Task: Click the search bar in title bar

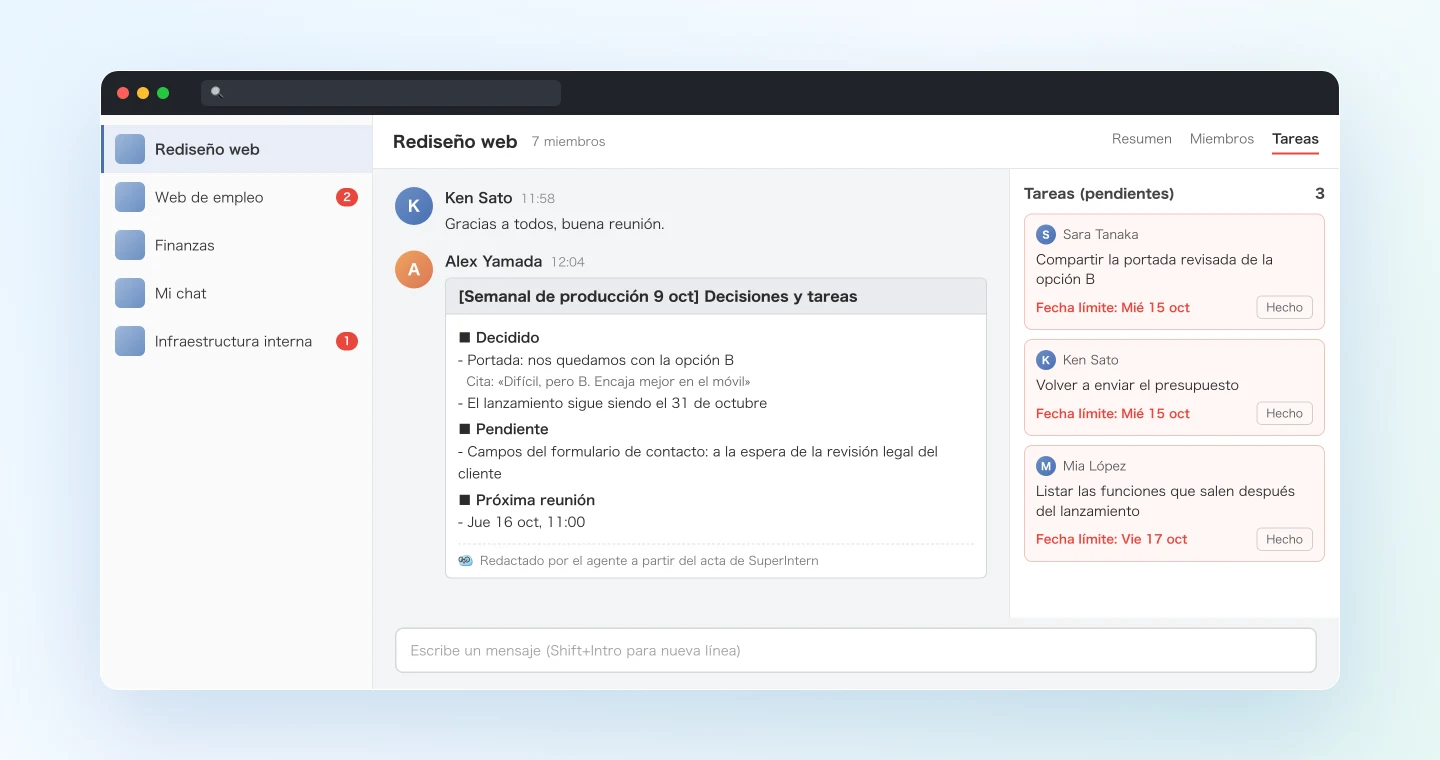Action: coord(381,93)
